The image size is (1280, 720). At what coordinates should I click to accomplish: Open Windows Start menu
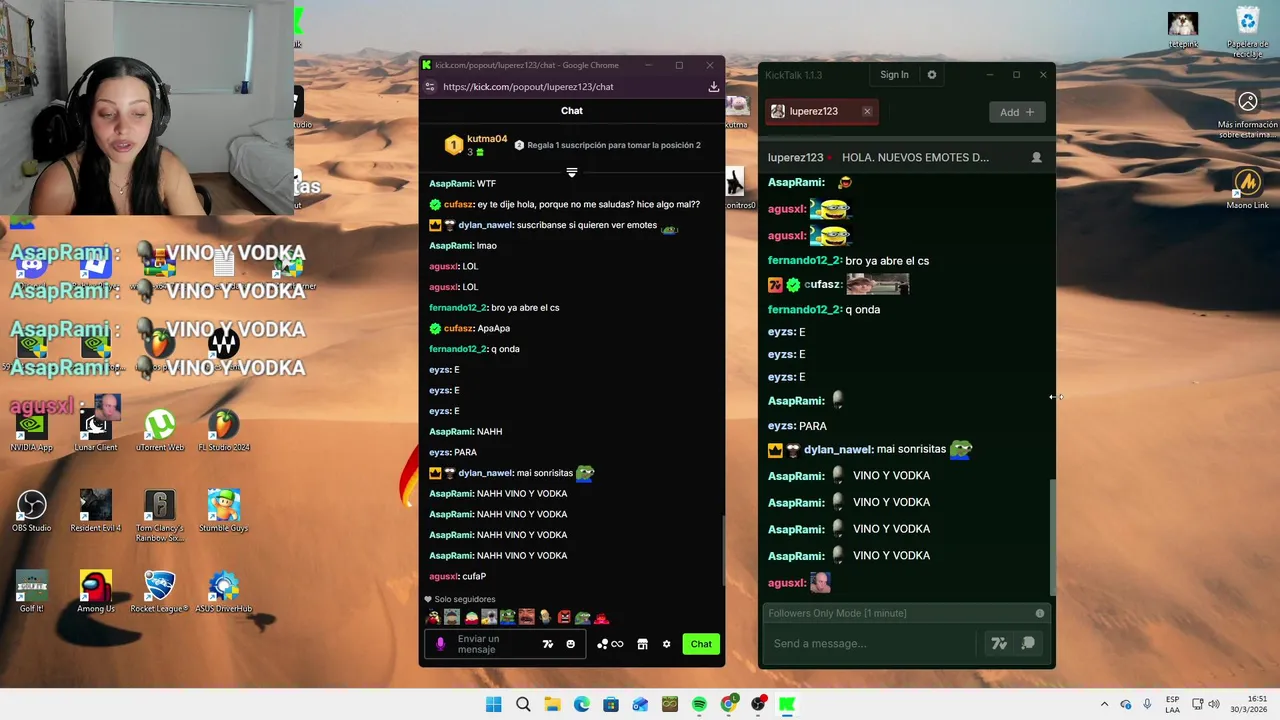(x=494, y=704)
